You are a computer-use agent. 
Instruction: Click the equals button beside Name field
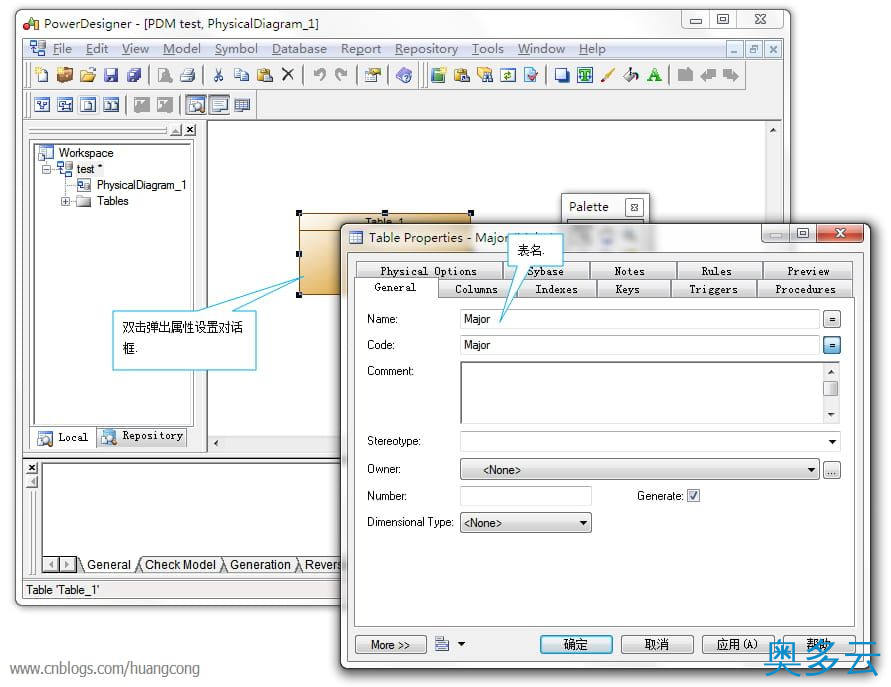point(832,319)
